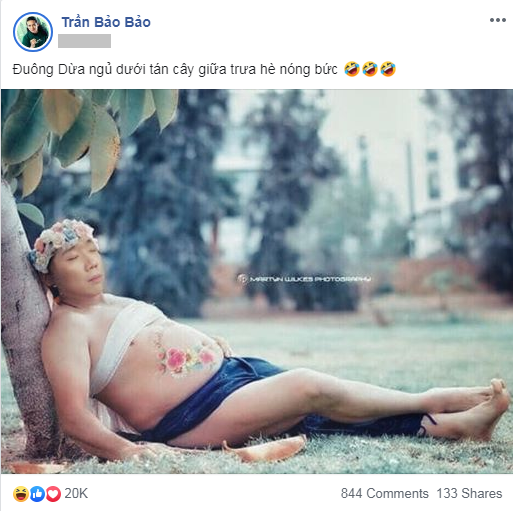Click the flower crown in the photo

tap(62, 241)
